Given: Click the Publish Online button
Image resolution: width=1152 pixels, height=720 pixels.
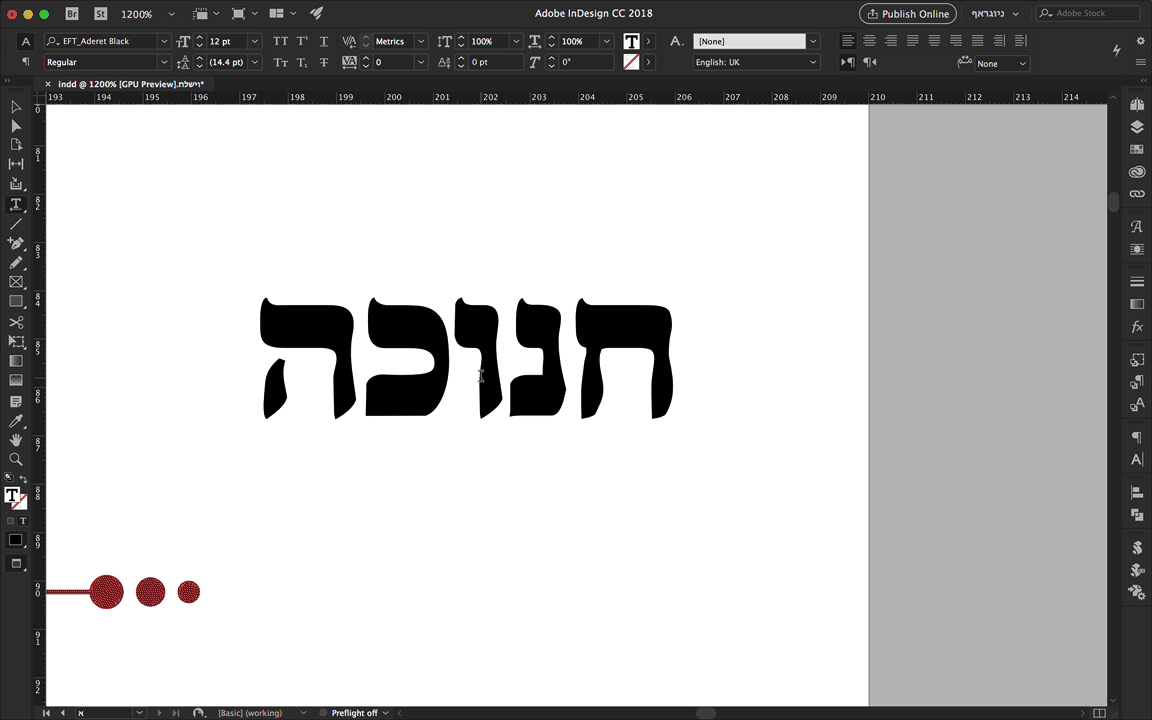Looking at the screenshot, I should (908, 13).
